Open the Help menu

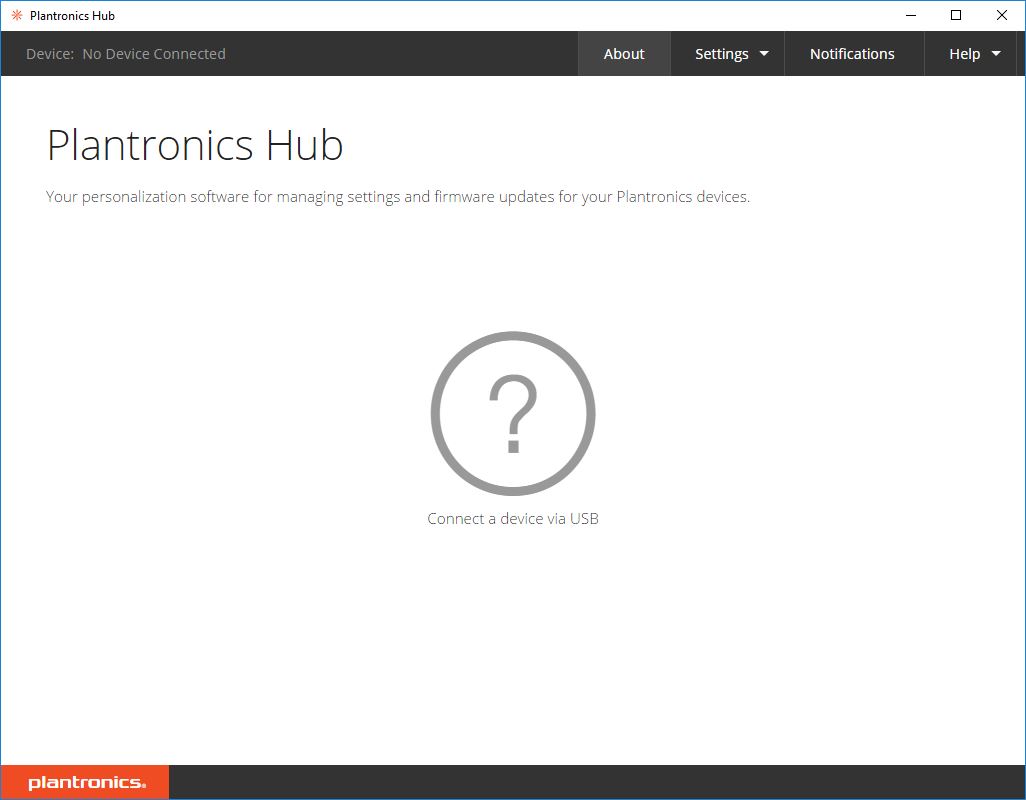coord(970,54)
